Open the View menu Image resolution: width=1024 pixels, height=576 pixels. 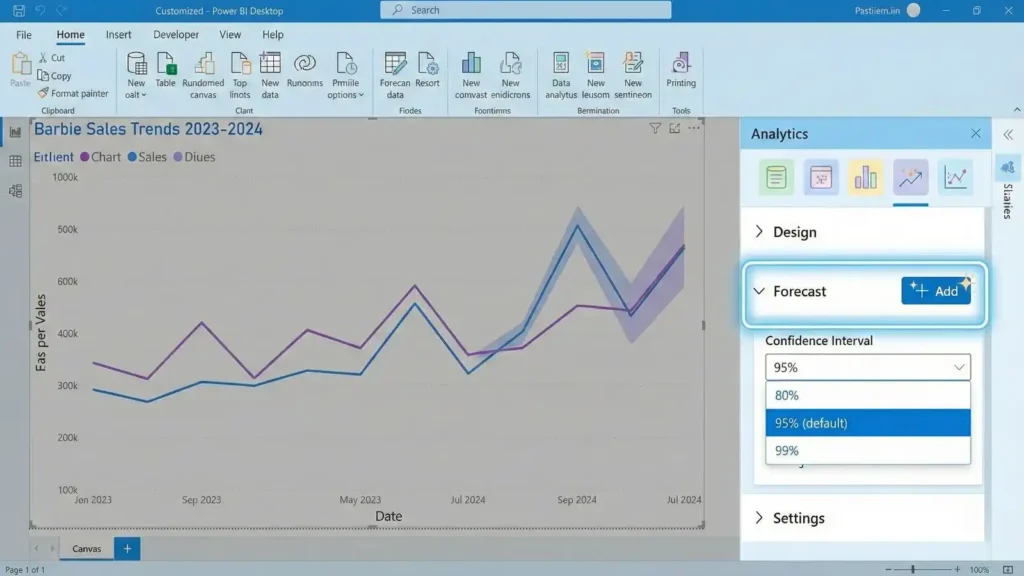click(230, 34)
